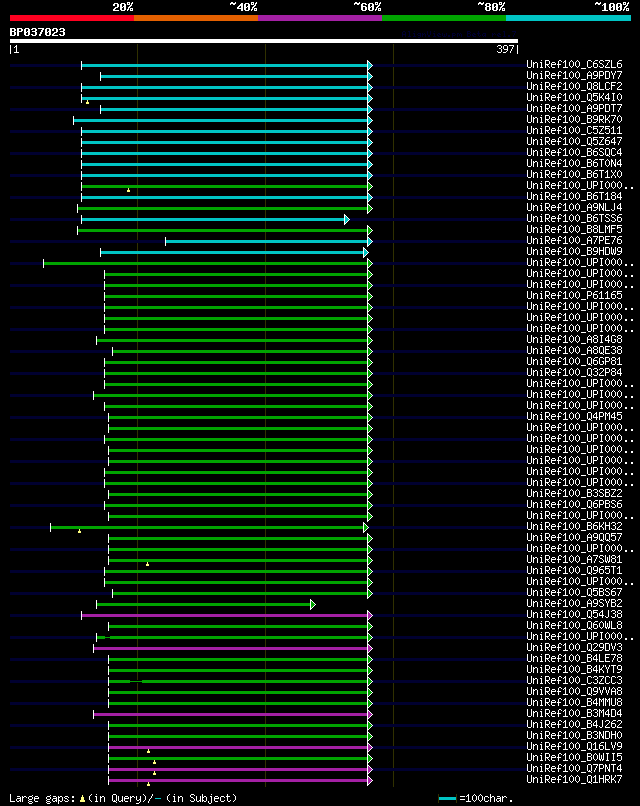Click the arrowhead ending the short UniRef100_A9SYB2 bar
The image size is (640, 806).
[313, 604]
